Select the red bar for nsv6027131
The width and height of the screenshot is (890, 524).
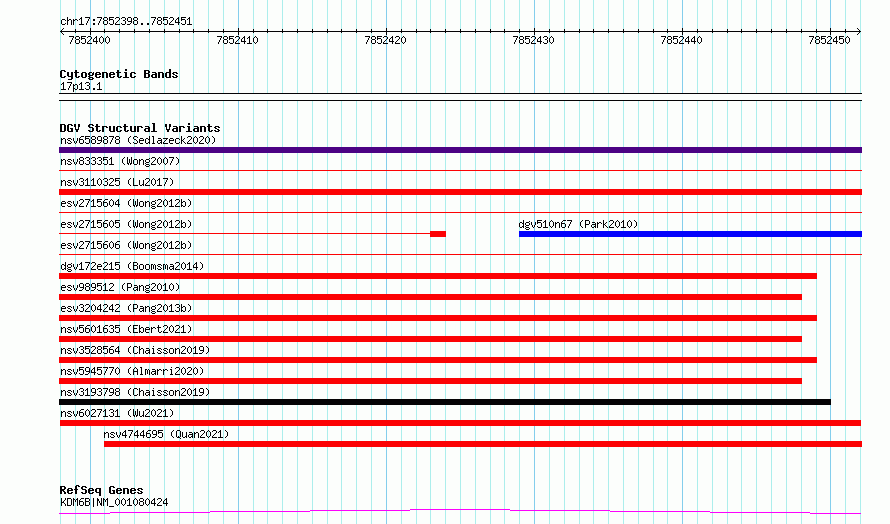coord(460,423)
